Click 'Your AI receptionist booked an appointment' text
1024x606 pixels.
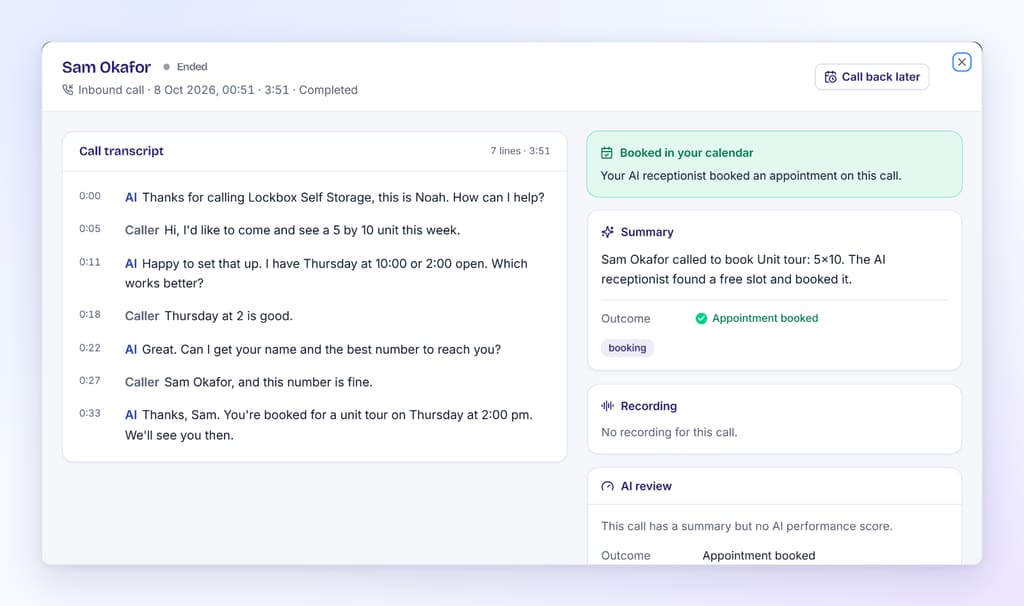tap(751, 176)
